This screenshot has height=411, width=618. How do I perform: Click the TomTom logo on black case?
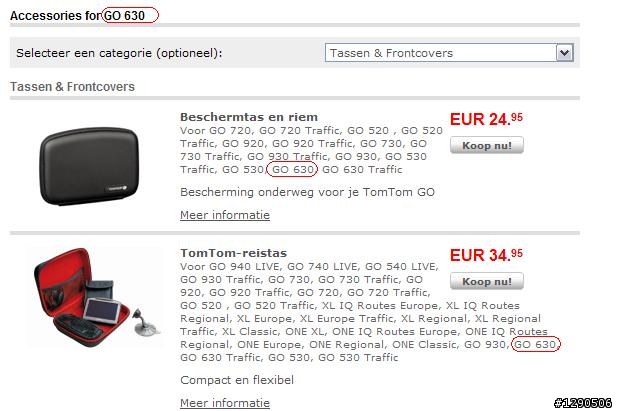pos(117,188)
